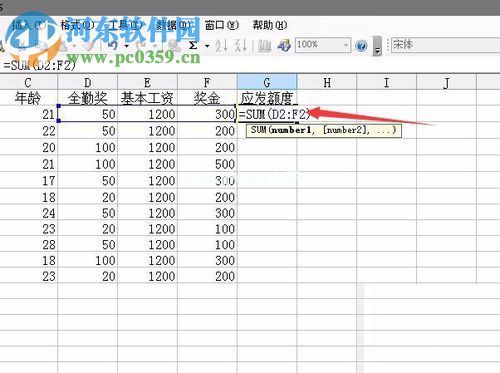Screen dimensions: 500x373
Task: Open the AutoSum dropdown arrow
Action: [207, 46]
